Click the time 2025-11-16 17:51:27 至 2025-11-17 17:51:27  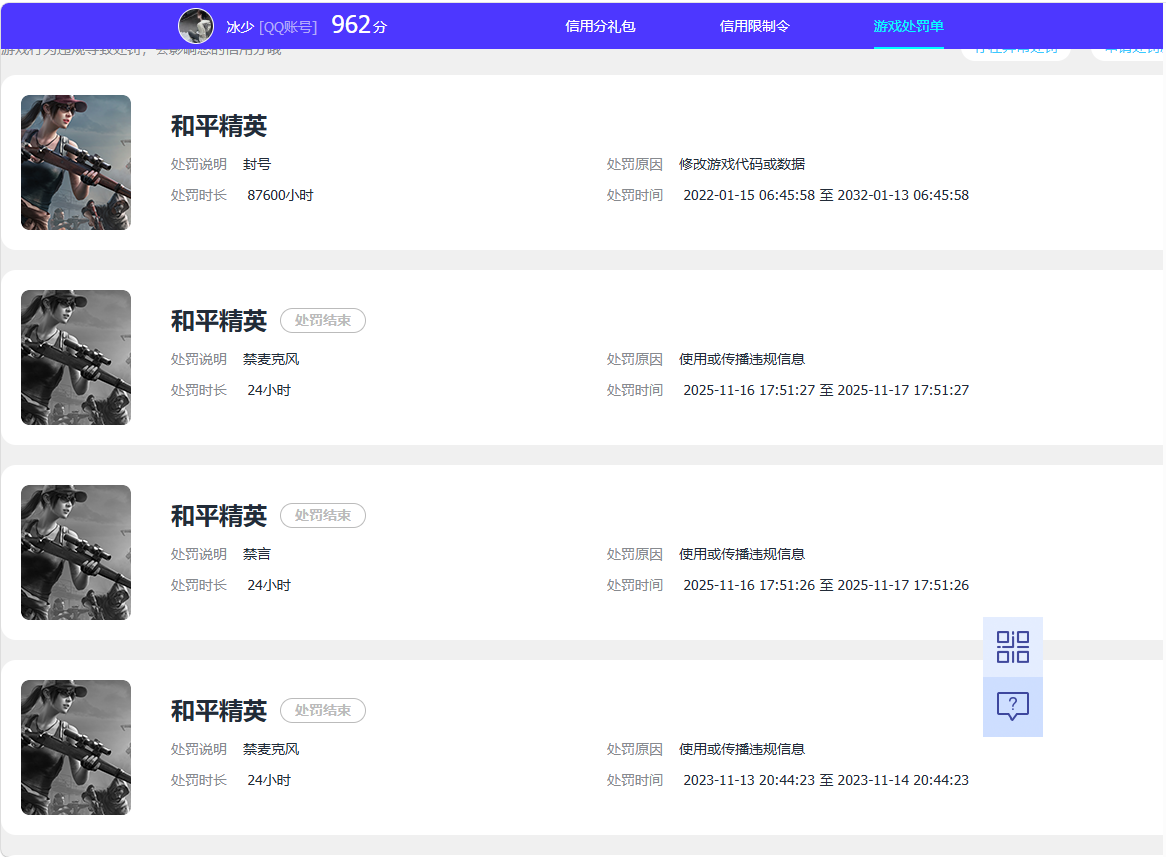click(x=826, y=390)
